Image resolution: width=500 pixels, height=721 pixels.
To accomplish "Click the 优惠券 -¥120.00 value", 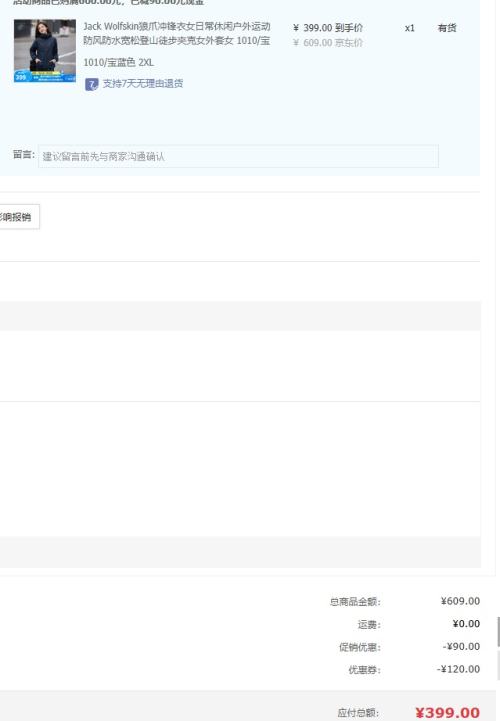I will click(458, 669).
